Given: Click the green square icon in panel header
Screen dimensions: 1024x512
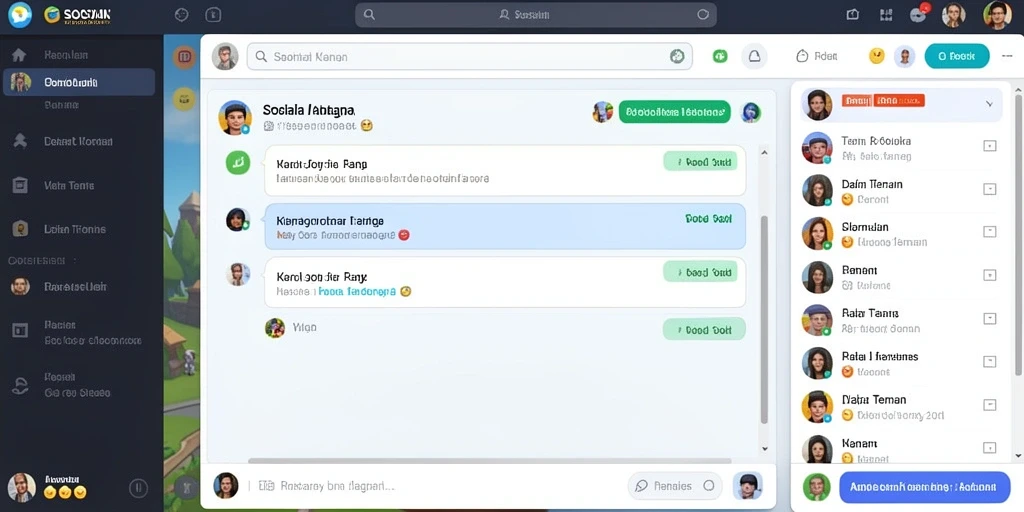Looking at the screenshot, I should tap(720, 57).
